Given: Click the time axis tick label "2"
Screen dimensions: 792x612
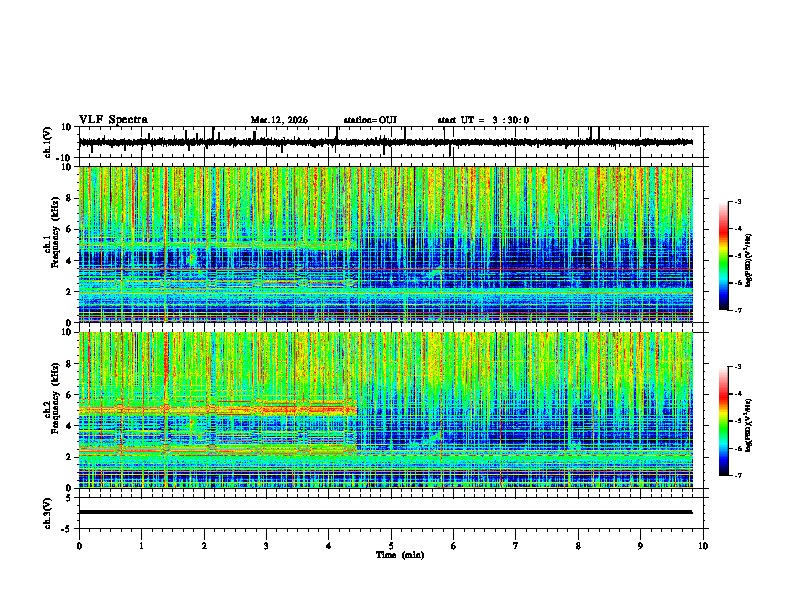Looking at the screenshot, I should pyautogui.click(x=204, y=546).
